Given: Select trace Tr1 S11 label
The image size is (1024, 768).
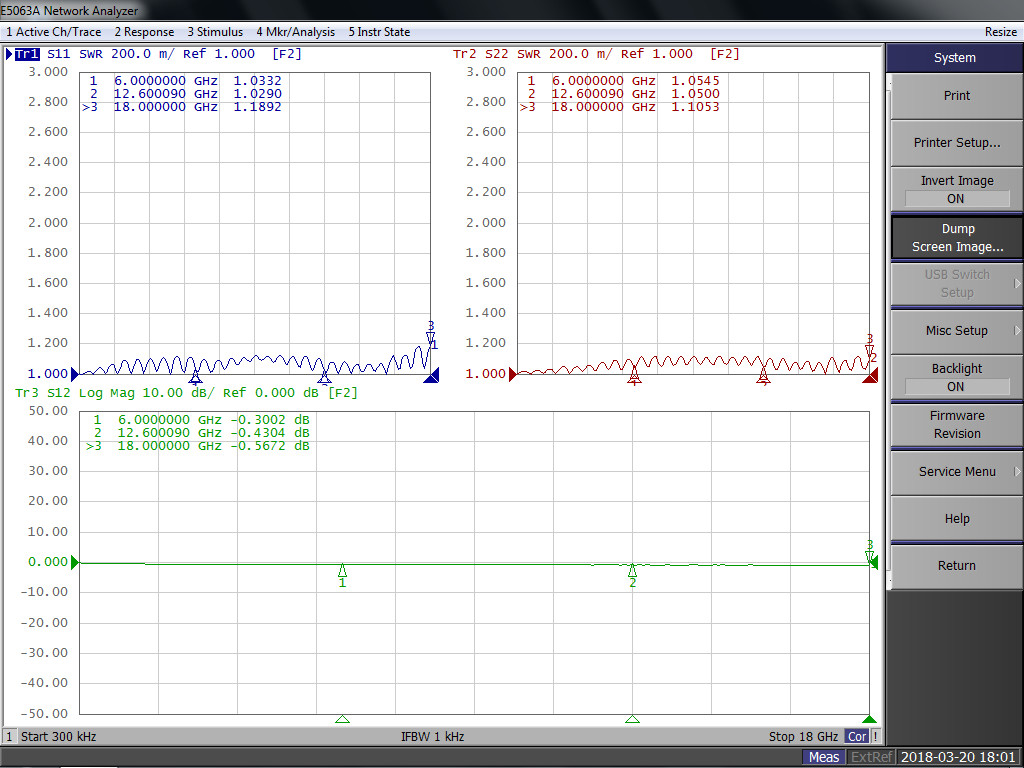Looking at the screenshot, I should click(42, 54).
